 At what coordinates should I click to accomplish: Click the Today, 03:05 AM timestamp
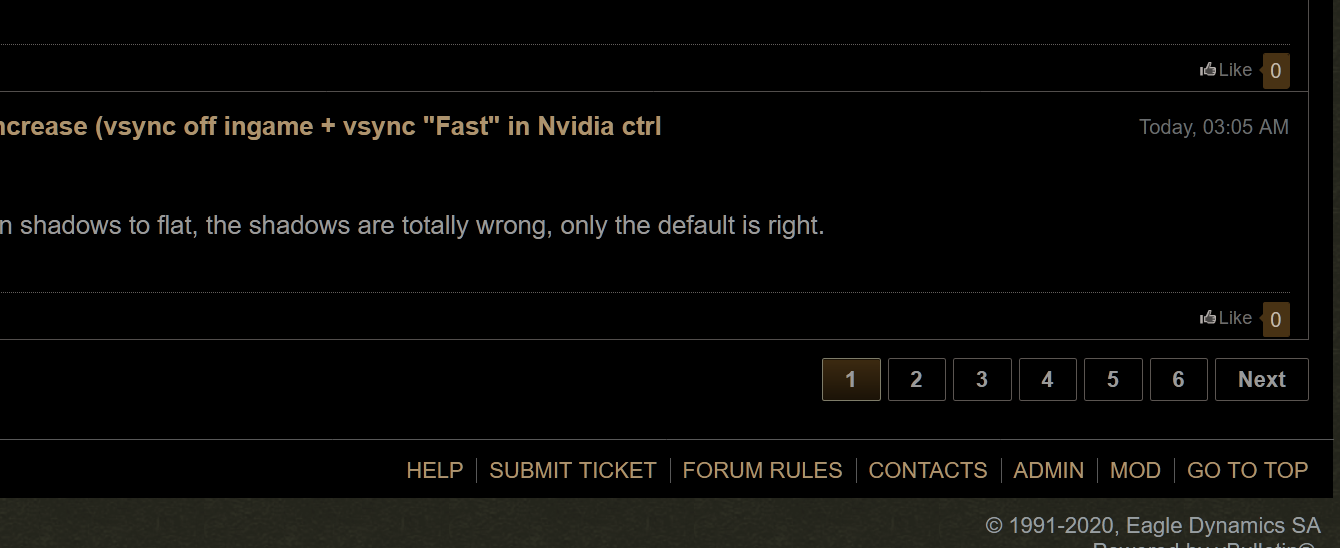coord(1214,127)
